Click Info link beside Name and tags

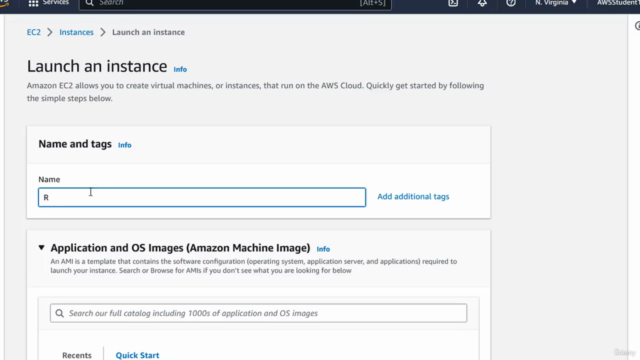point(124,145)
